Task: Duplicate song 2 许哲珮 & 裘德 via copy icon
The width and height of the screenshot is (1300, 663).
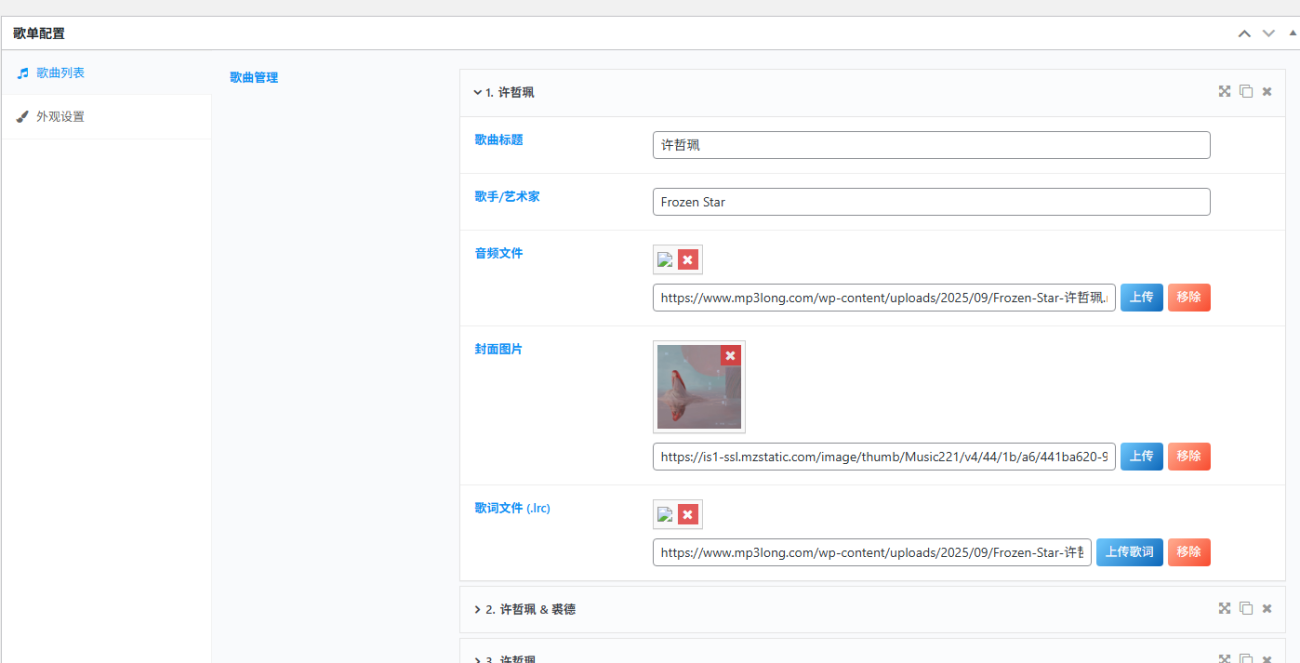Action: click(x=1245, y=608)
